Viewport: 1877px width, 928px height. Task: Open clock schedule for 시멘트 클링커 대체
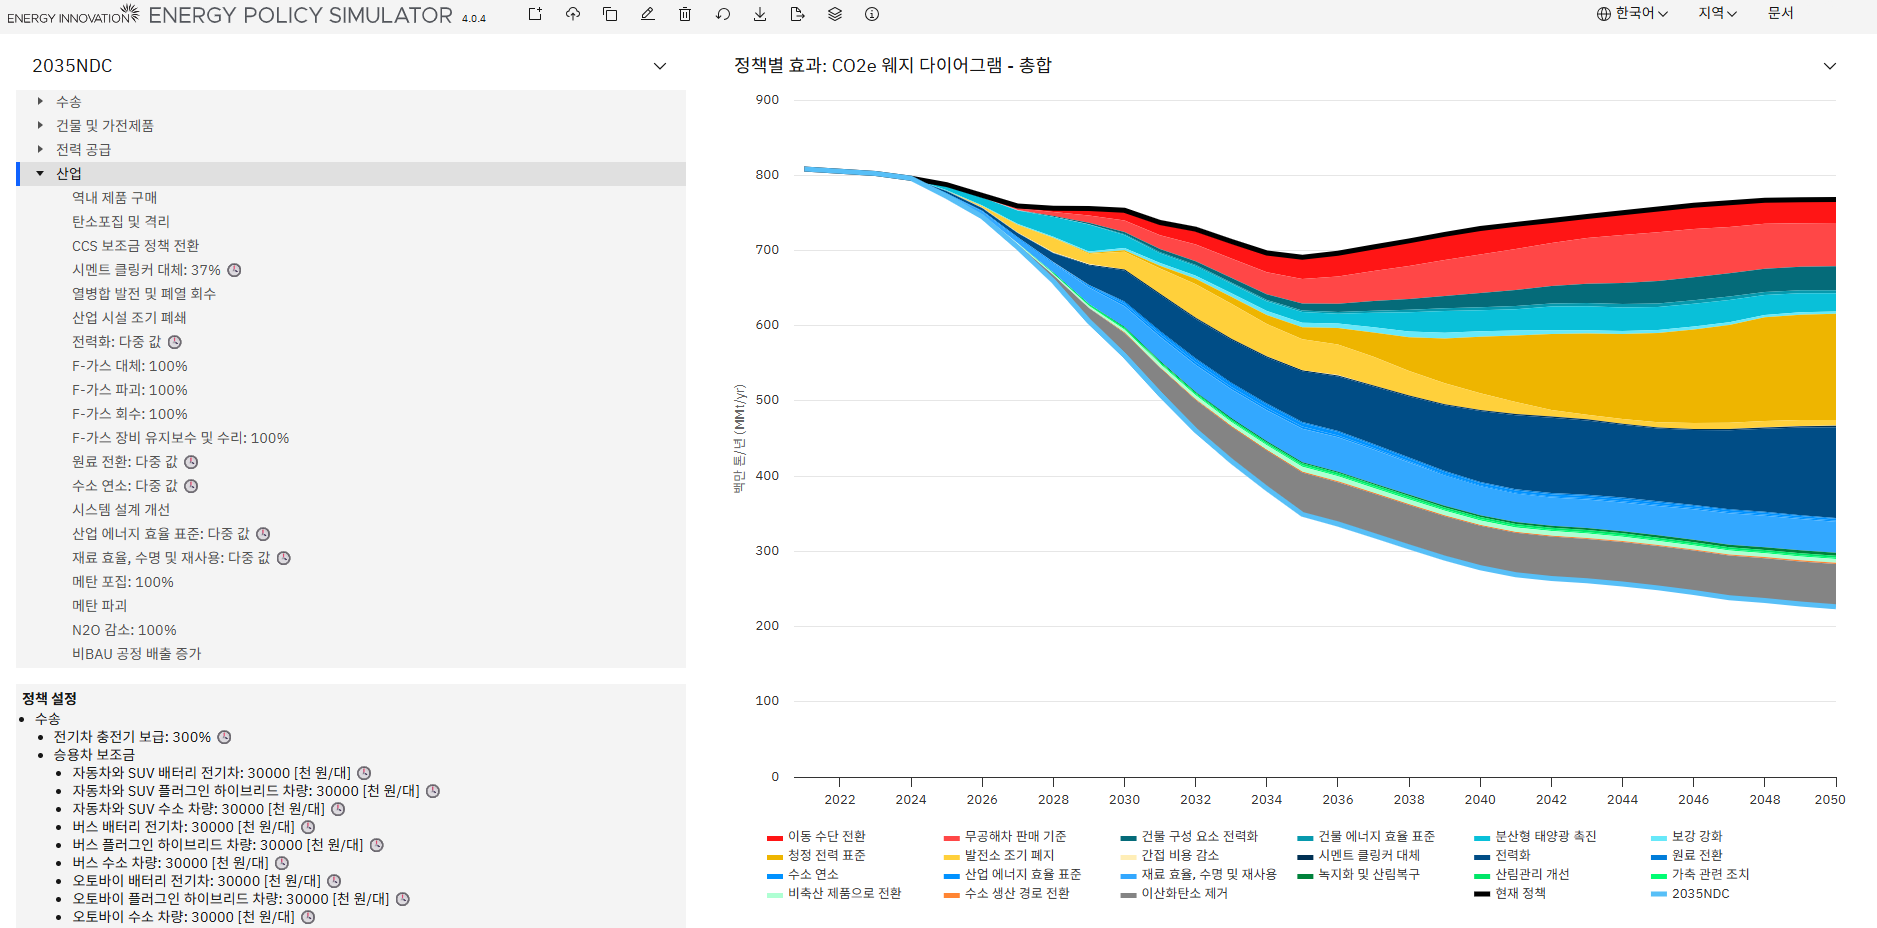[x=234, y=270]
